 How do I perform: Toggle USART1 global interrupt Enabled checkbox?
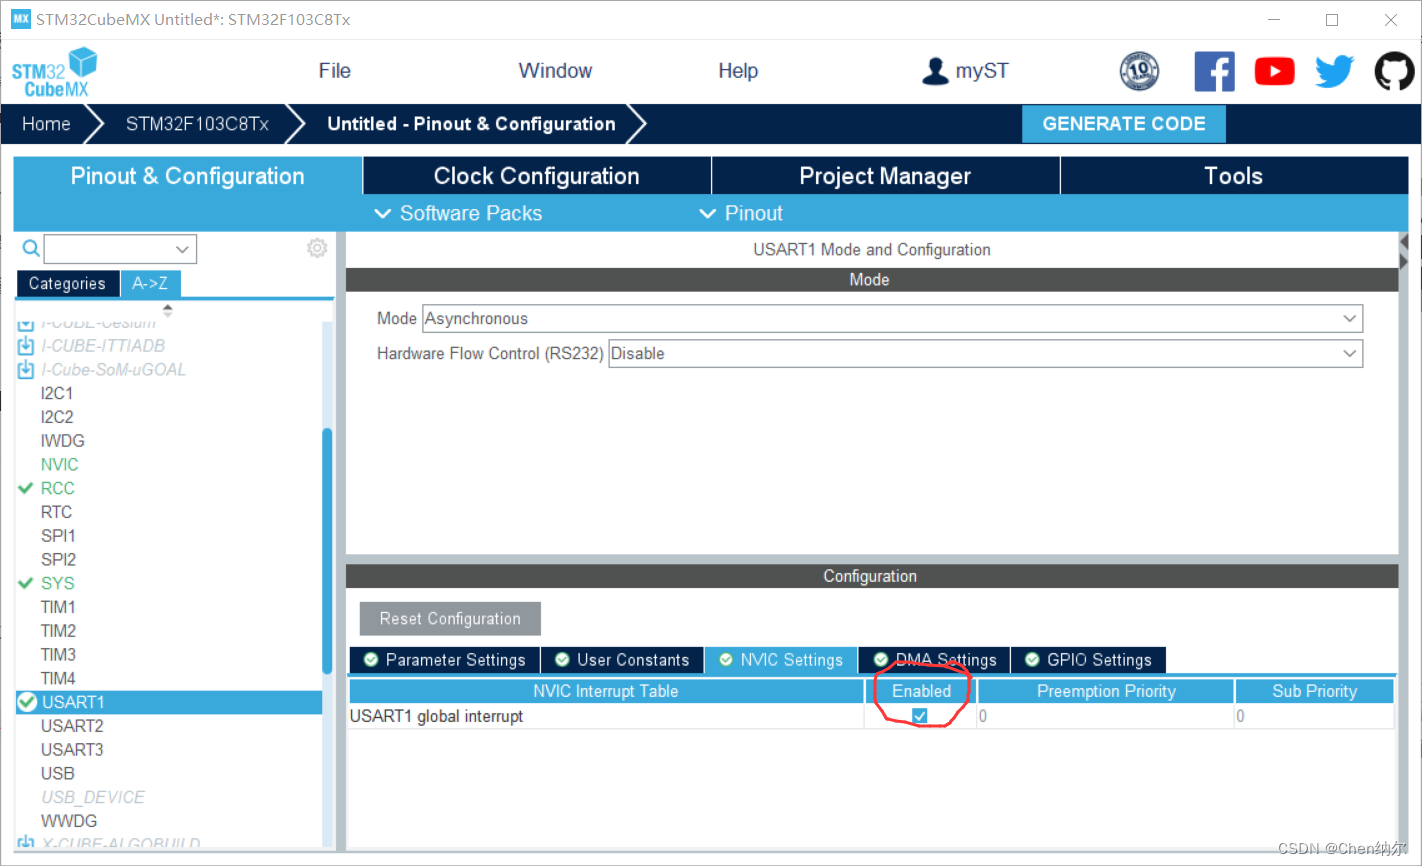(920, 716)
